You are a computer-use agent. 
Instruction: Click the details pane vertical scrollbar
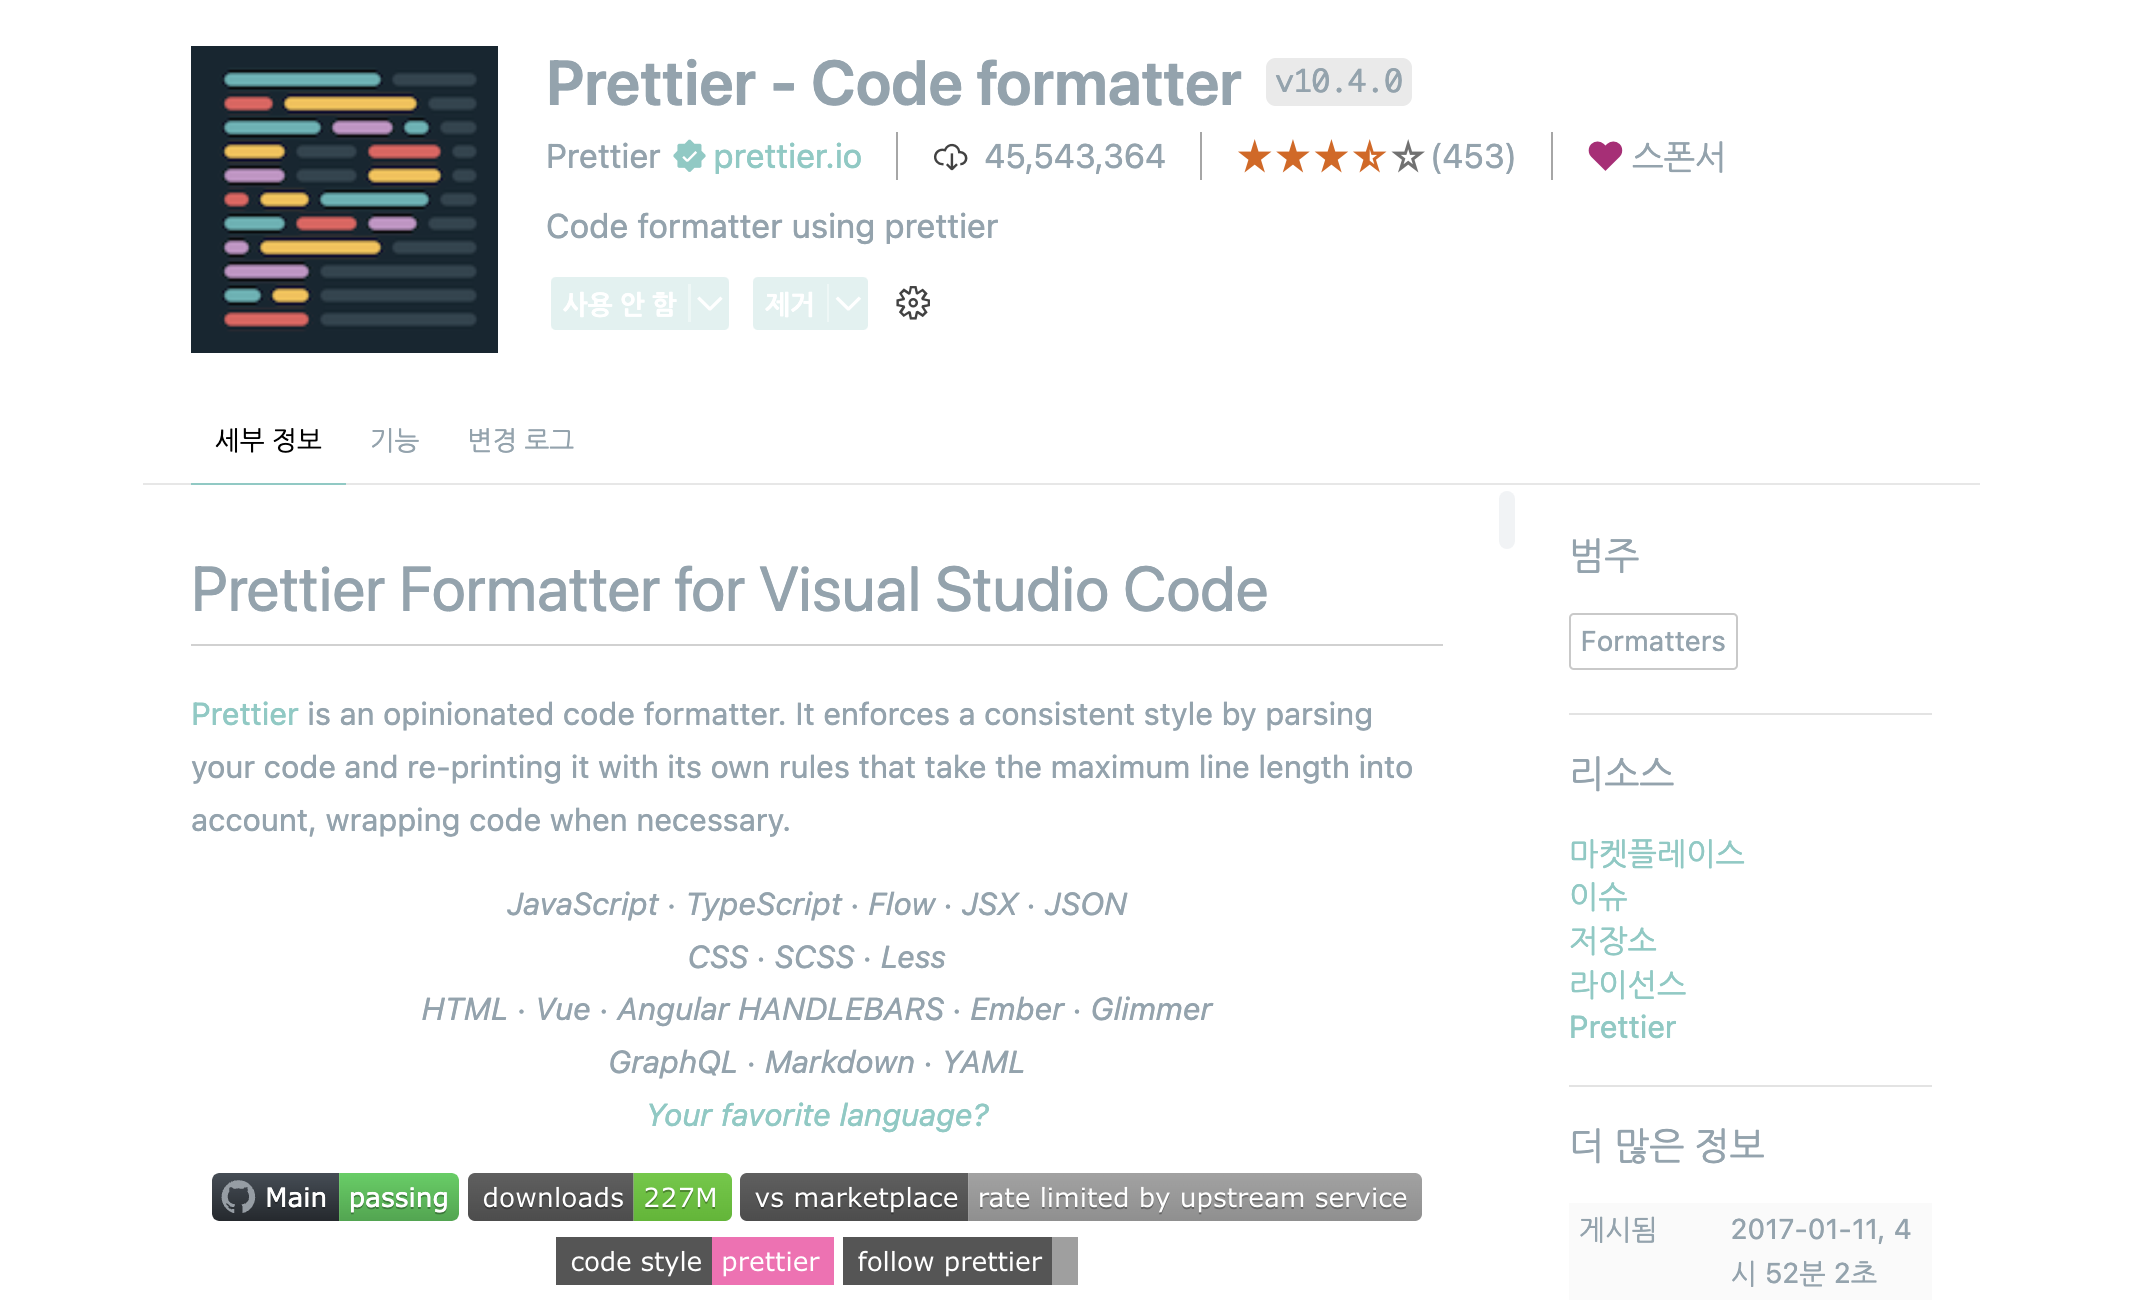point(1506,519)
